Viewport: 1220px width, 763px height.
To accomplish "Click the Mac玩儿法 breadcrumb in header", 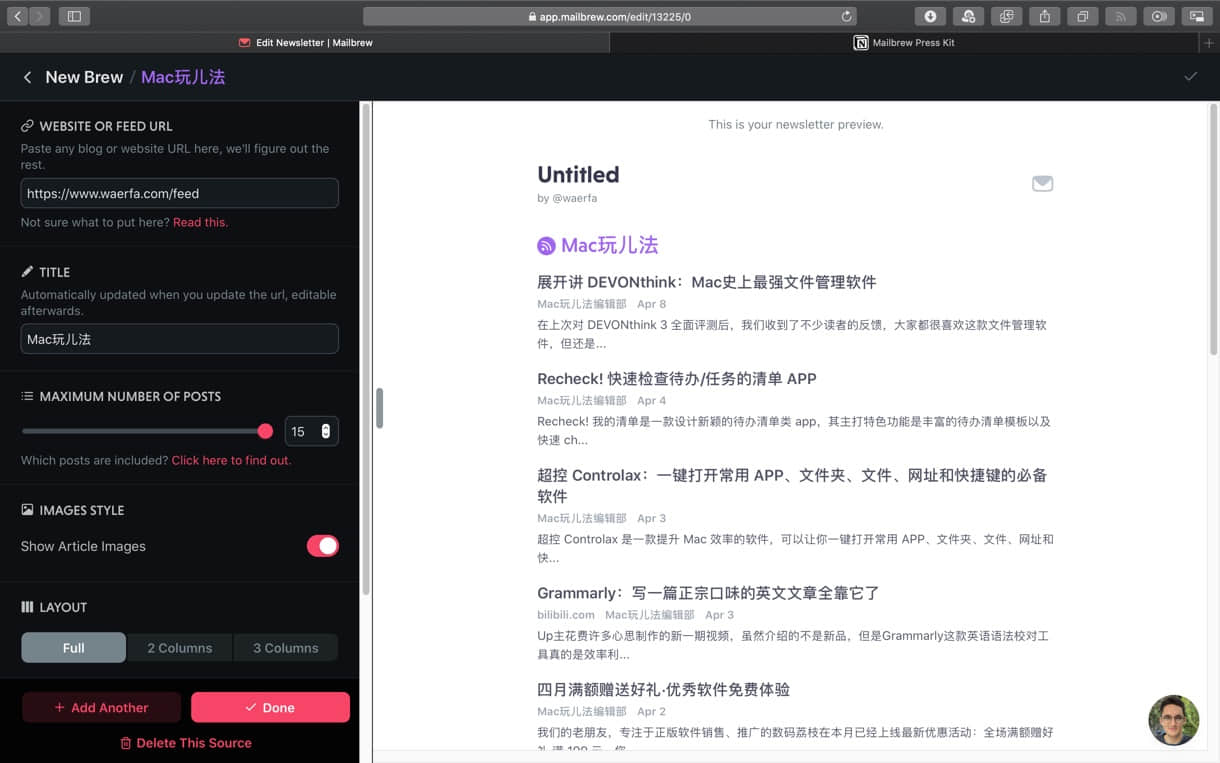I will (183, 77).
